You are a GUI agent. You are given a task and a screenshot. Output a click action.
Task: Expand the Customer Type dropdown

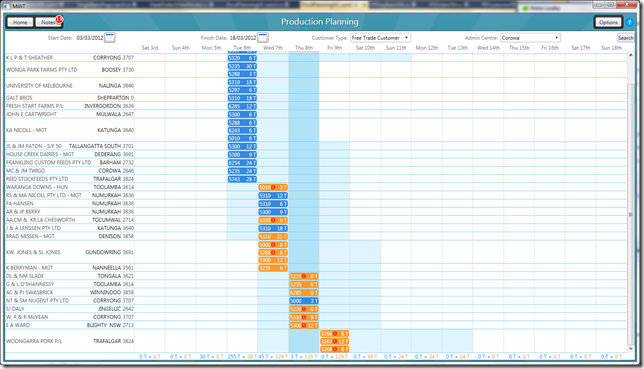[380, 38]
